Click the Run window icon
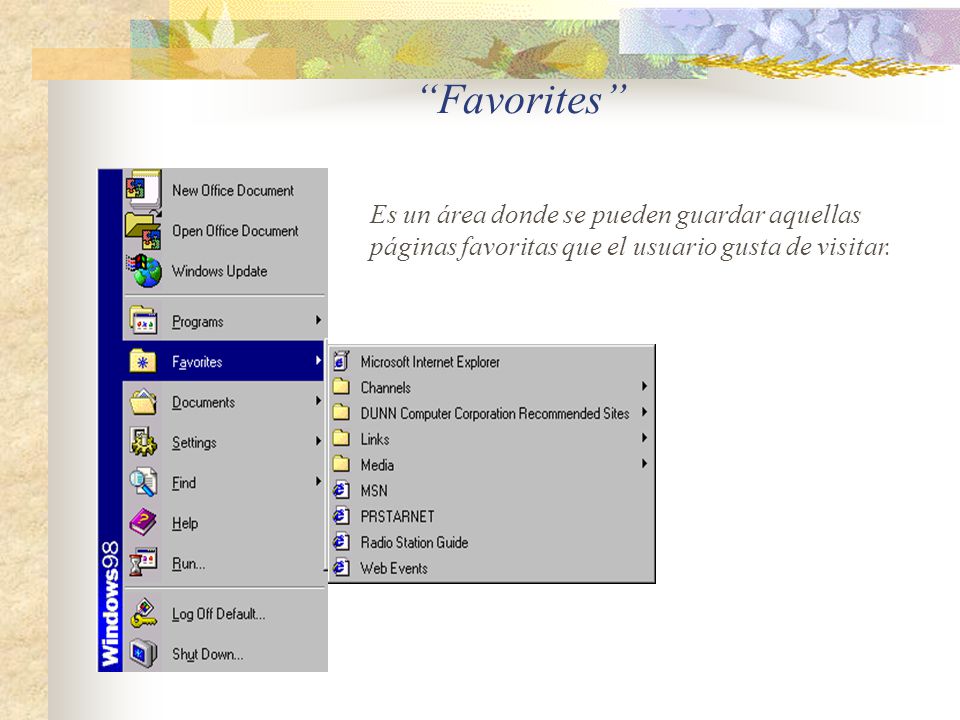The image size is (960, 720). coord(144,563)
